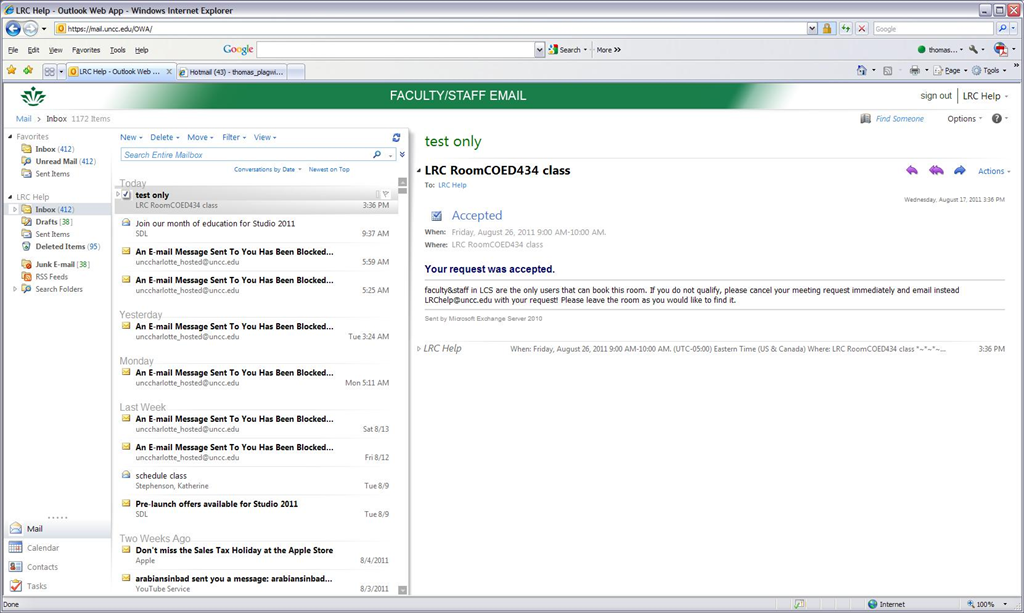Open the New dropdown menu
The width and height of the screenshot is (1024, 613).
pyautogui.click(x=131, y=137)
